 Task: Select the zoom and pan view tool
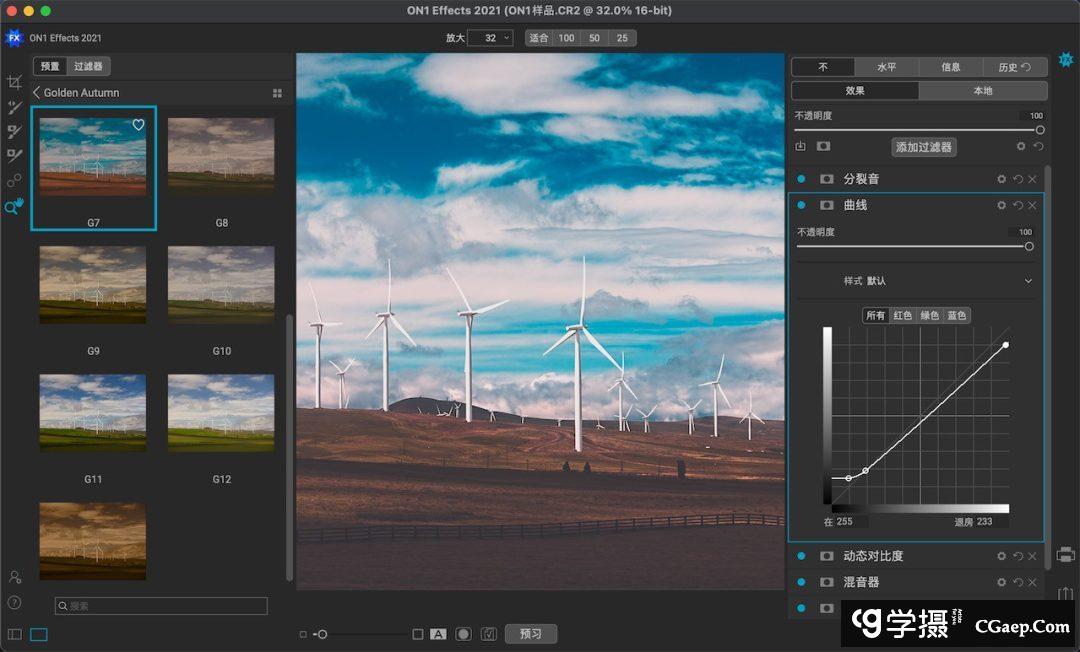coord(14,207)
